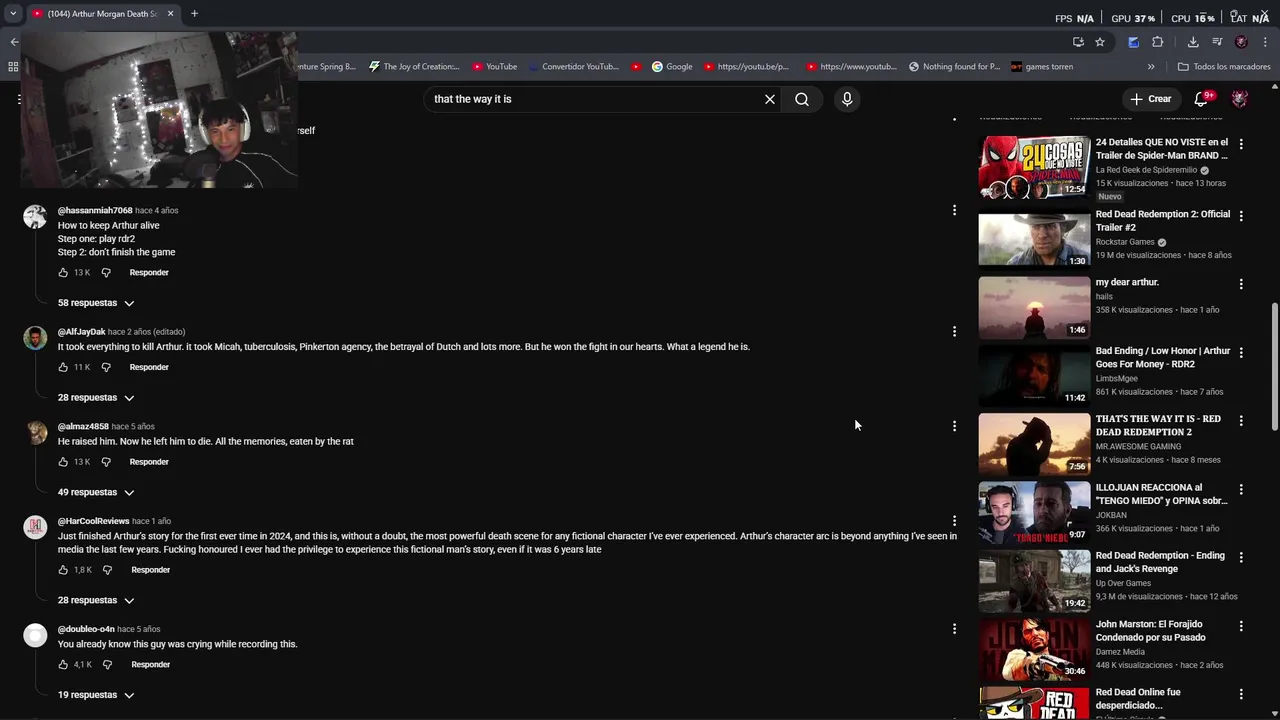
Task: Open options menu for @hassanmiah7068 comment
Action: pyautogui.click(x=954, y=210)
